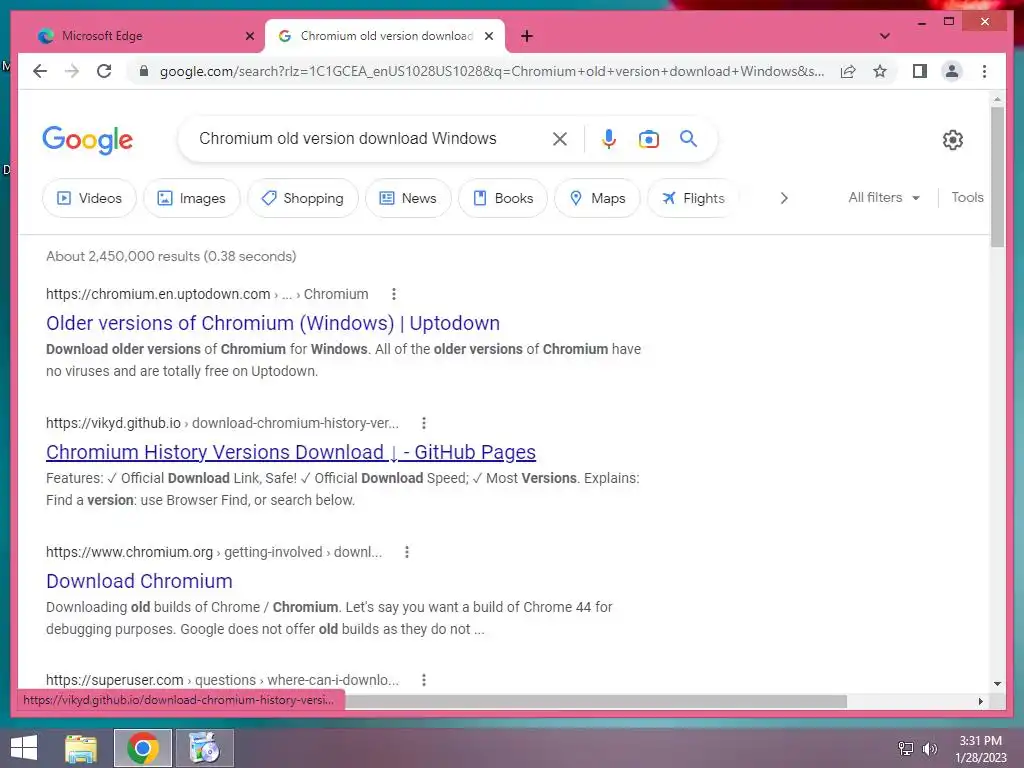The image size is (1024, 768).
Task: Open the volume control in system tray
Action: [x=929, y=749]
